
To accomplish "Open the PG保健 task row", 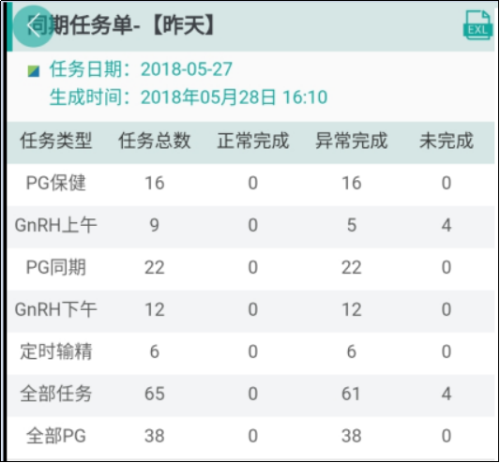I will click(251, 183).
